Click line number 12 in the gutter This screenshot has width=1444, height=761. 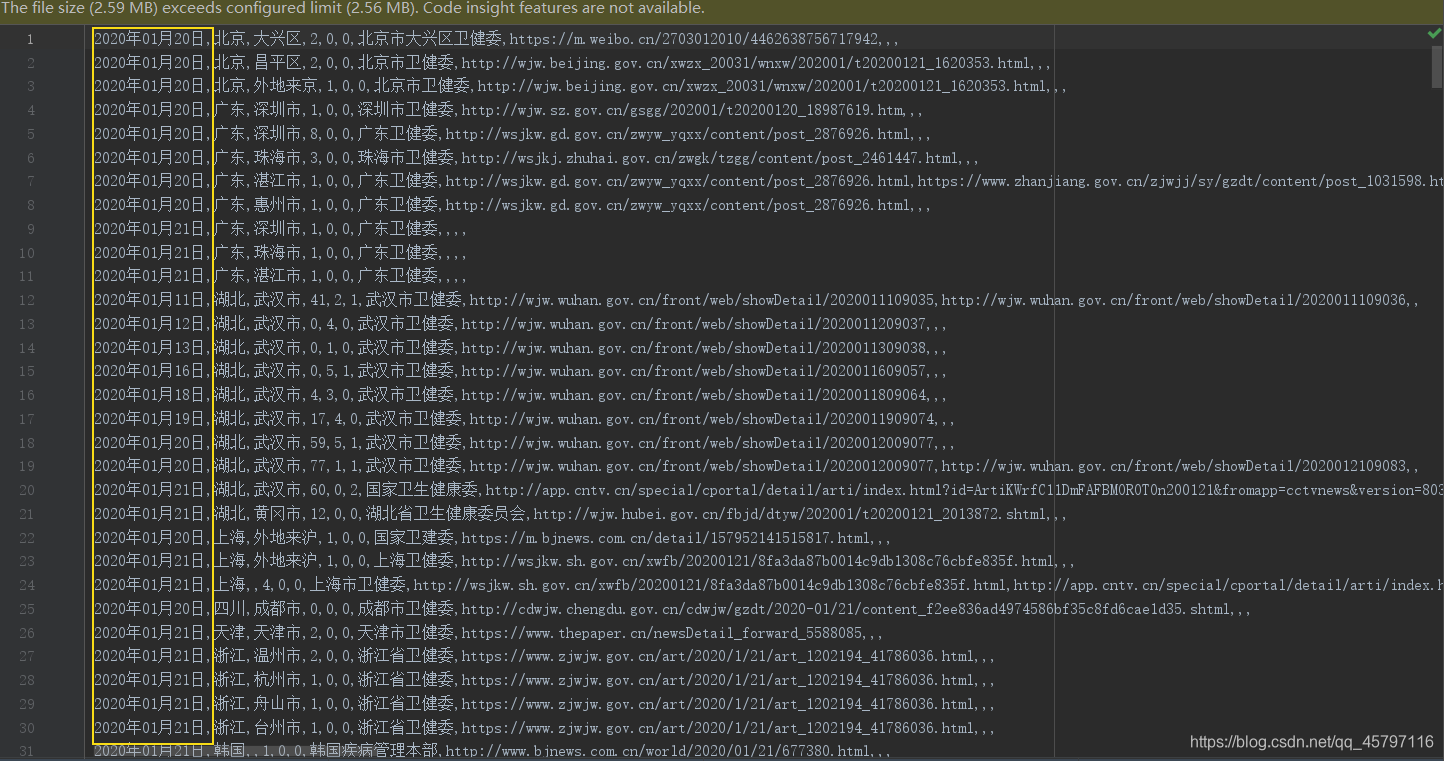point(26,300)
